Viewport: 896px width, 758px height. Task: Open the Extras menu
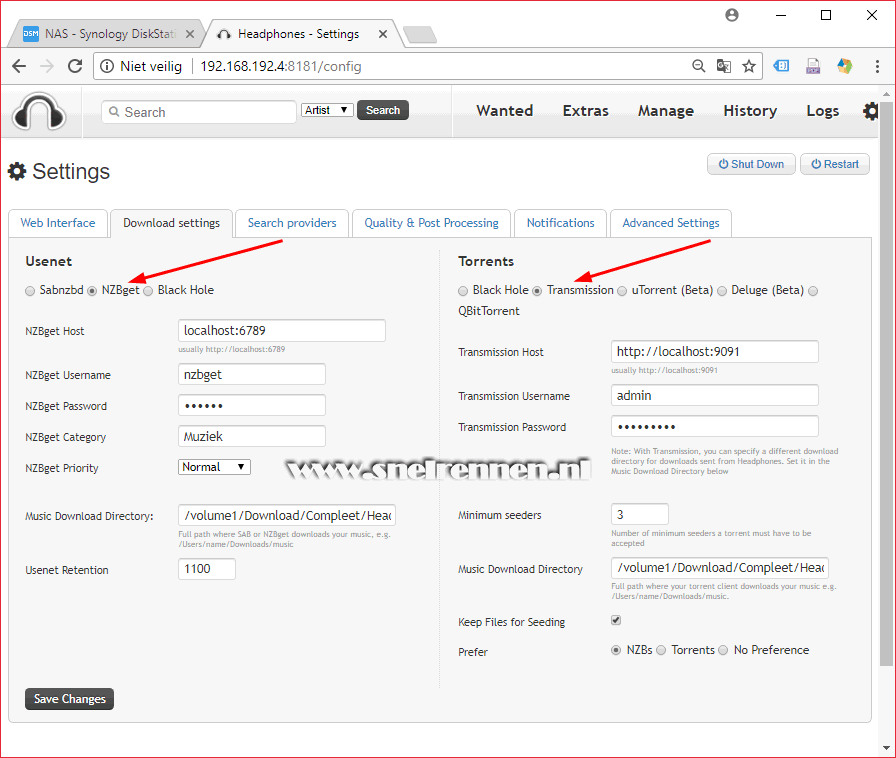click(x=586, y=111)
